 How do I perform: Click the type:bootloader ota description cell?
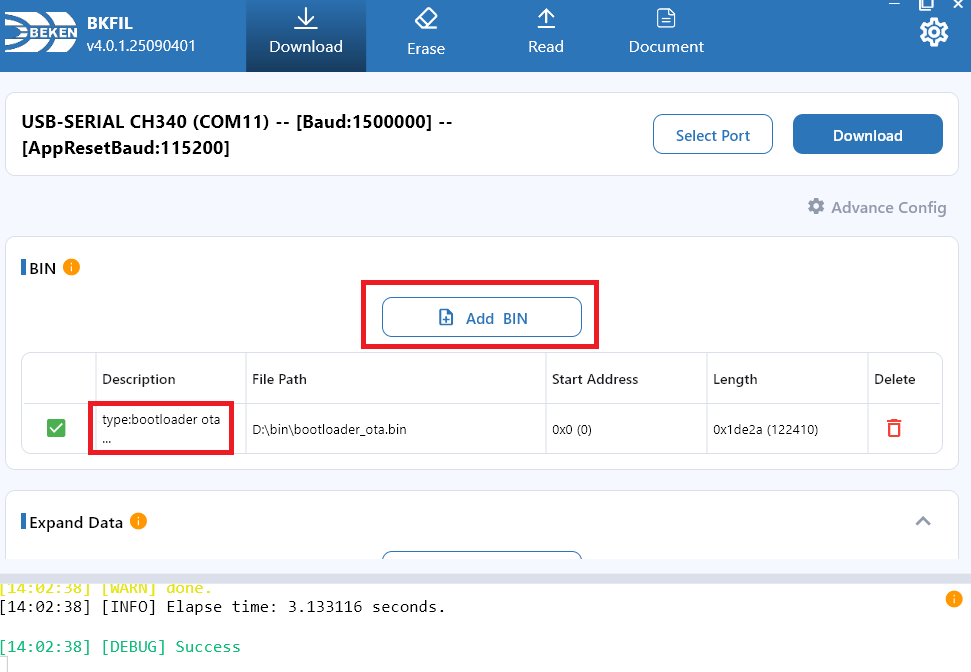[x=161, y=427]
